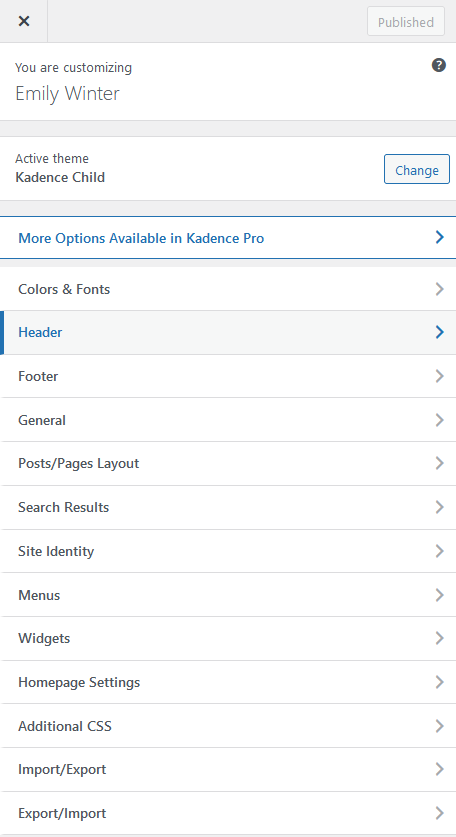Click the Kadence Child theme name

coord(60,177)
